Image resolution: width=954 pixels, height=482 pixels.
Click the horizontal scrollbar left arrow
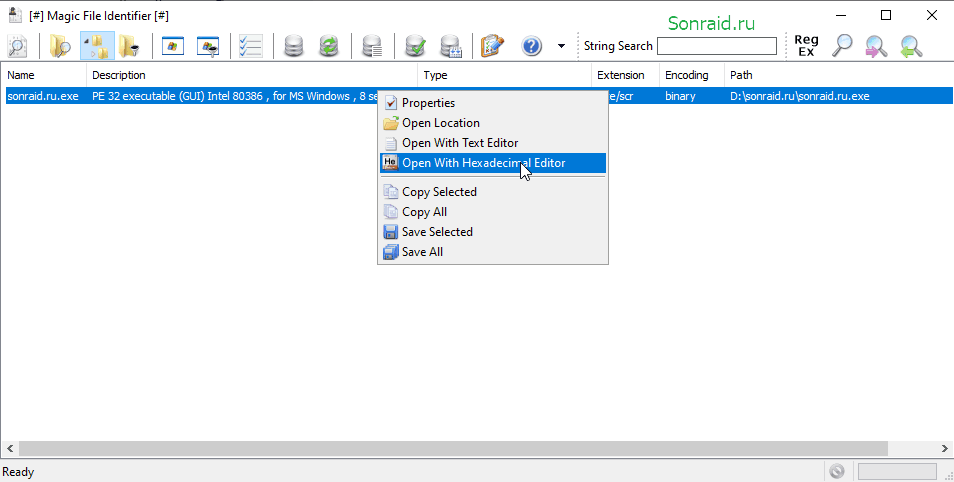(10, 449)
